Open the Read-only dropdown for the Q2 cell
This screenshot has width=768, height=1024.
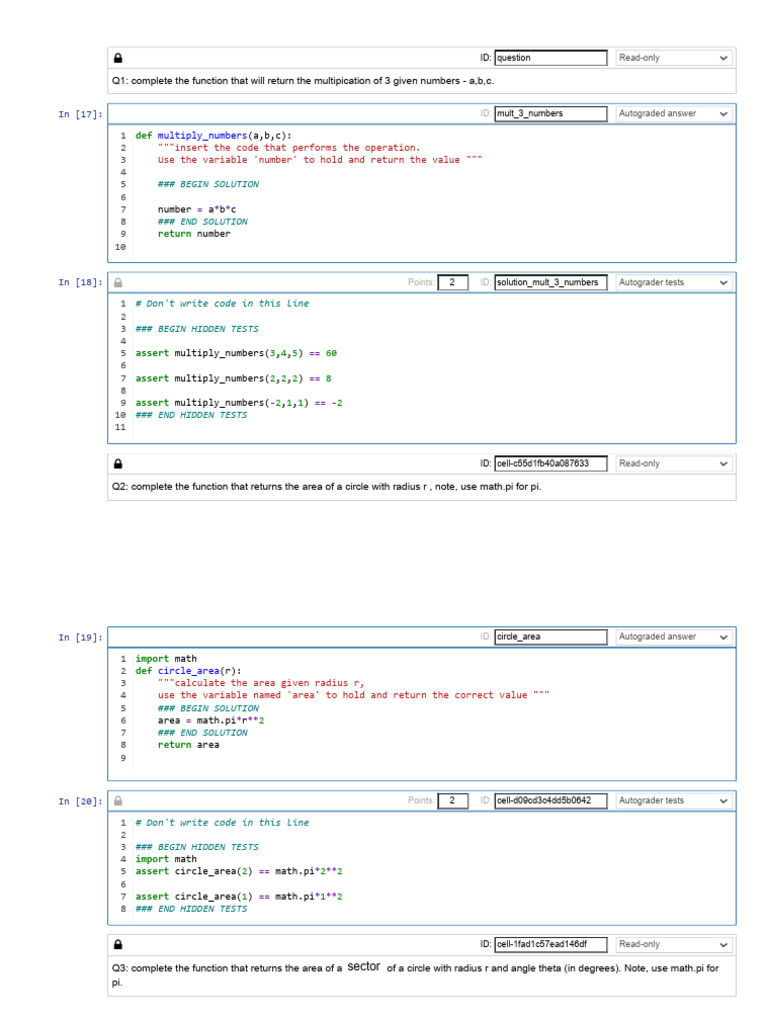674,464
